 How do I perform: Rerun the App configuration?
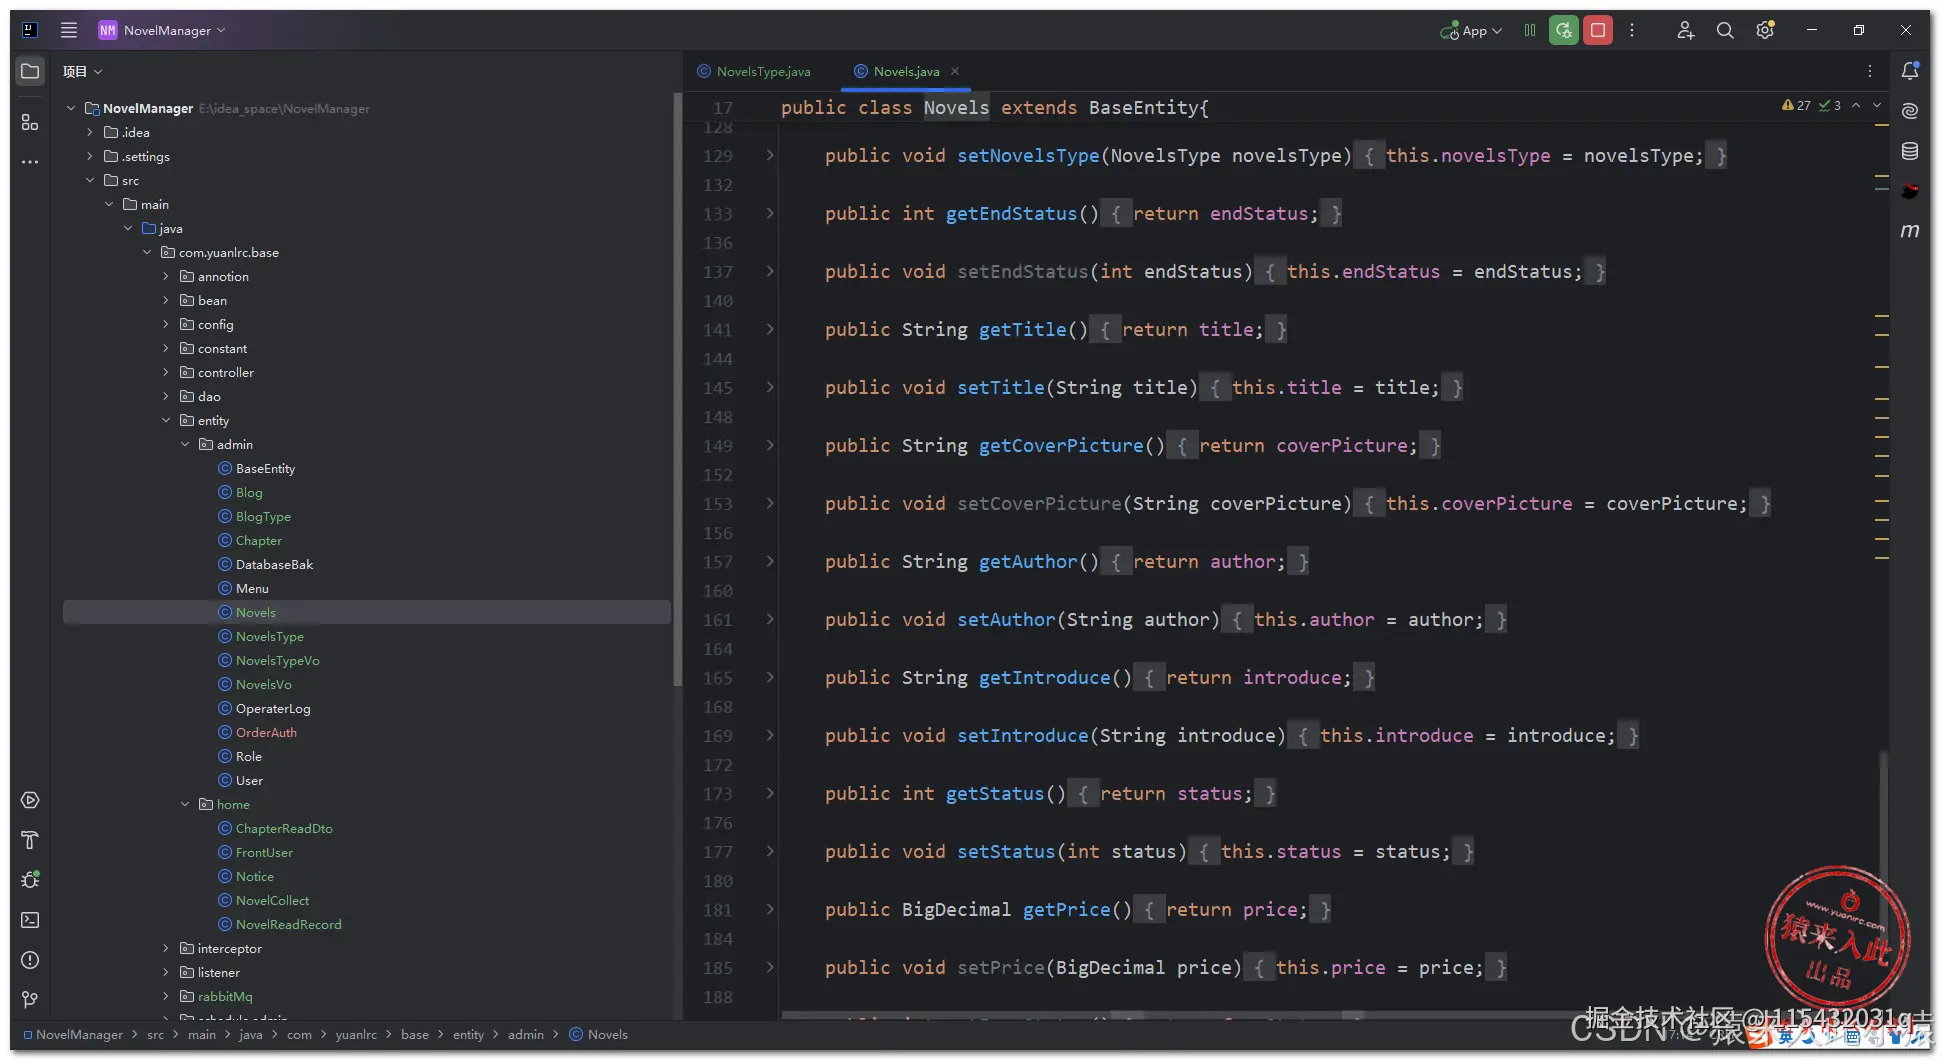click(1564, 30)
